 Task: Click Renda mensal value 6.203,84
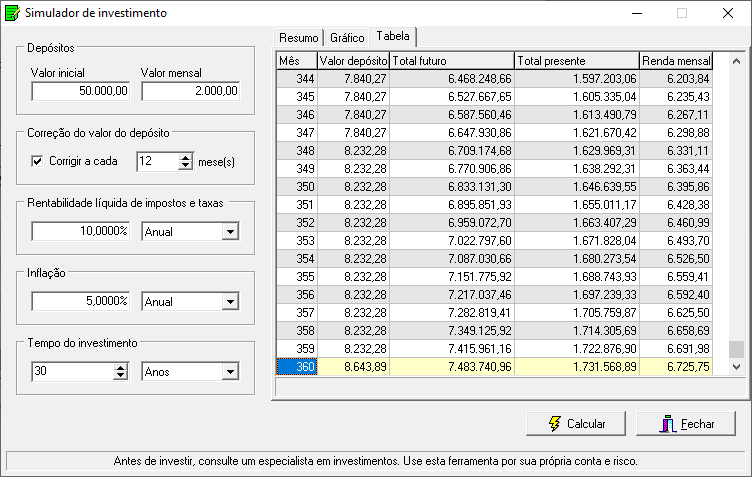[x=676, y=79]
